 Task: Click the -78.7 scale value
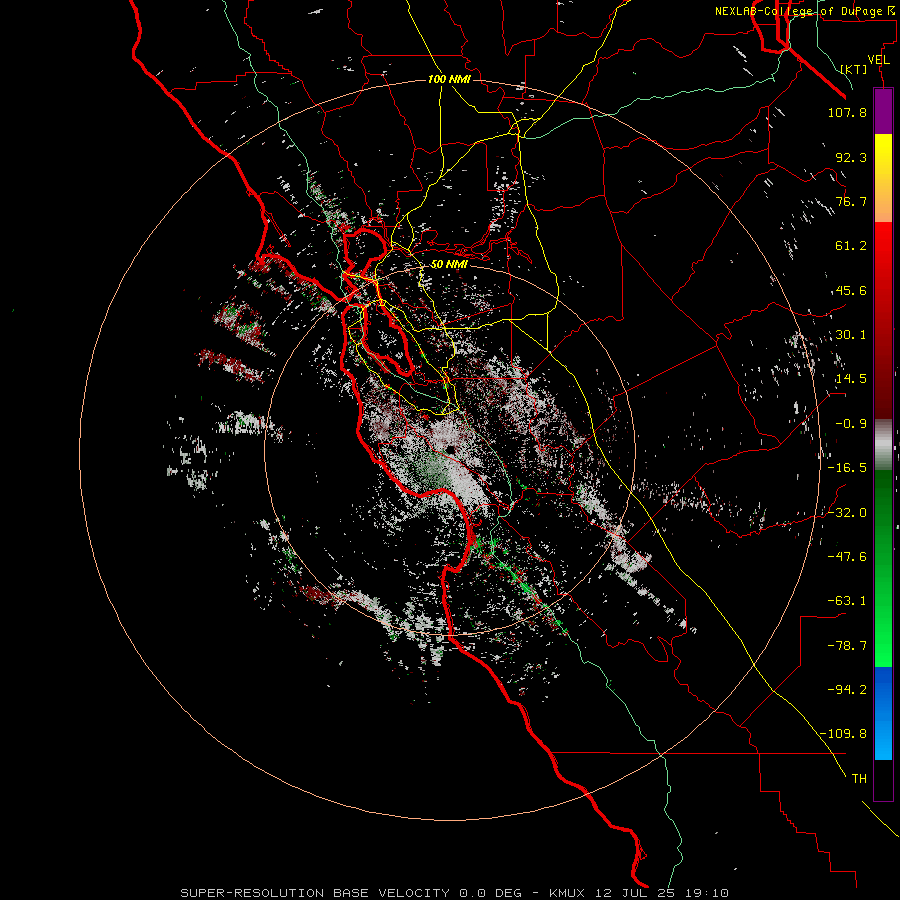tap(847, 646)
